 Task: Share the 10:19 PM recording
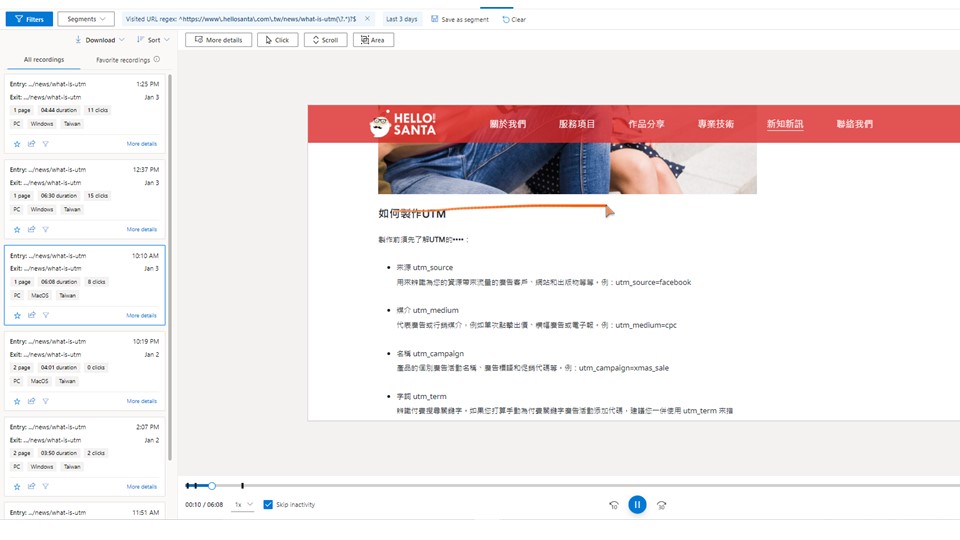click(31, 401)
